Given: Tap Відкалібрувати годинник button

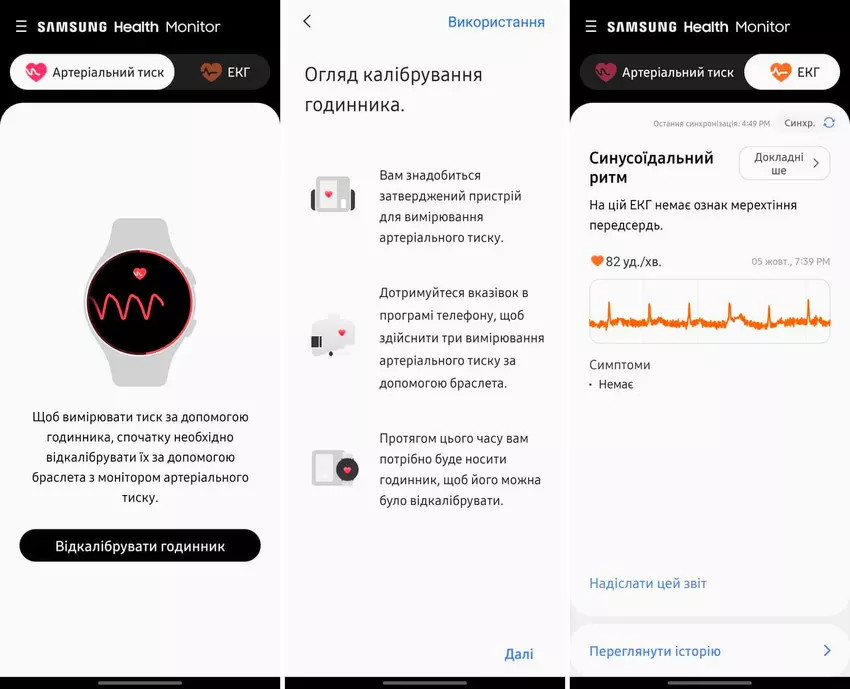Looking at the screenshot, I should coord(140,545).
